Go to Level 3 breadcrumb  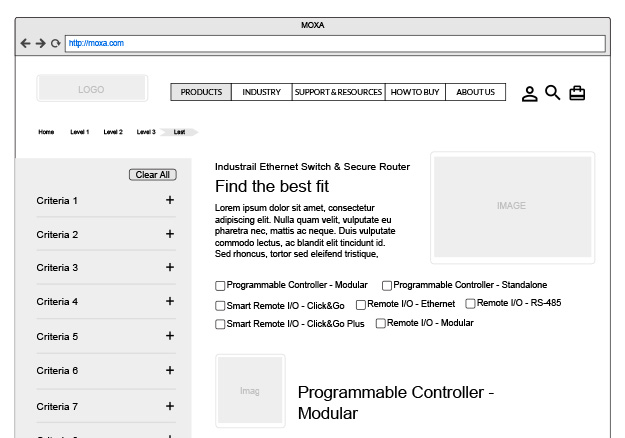146,132
